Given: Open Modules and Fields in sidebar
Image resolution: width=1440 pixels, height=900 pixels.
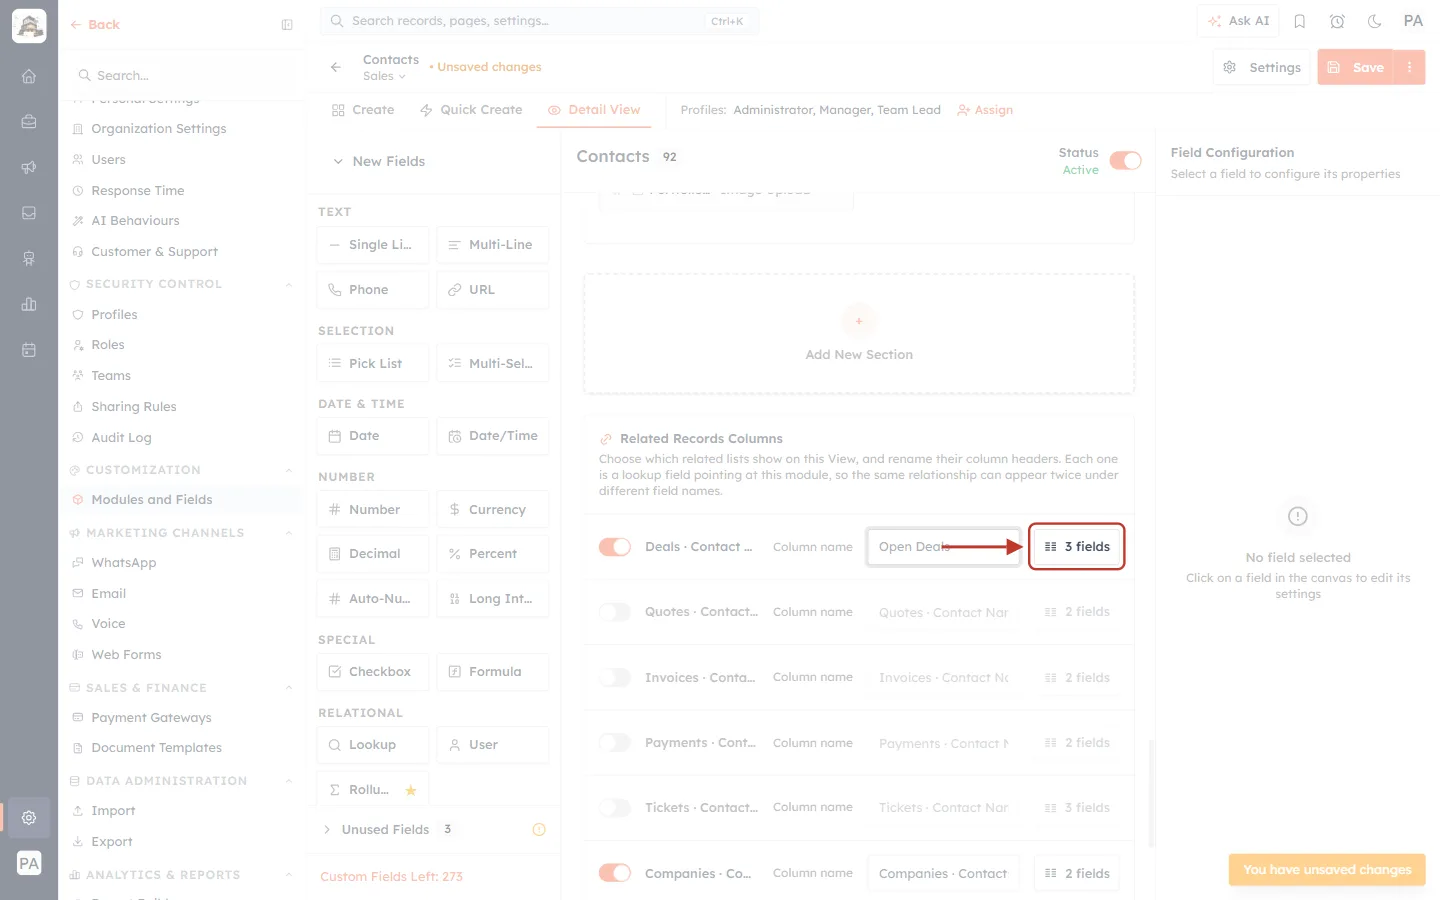Looking at the screenshot, I should point(152,500).
